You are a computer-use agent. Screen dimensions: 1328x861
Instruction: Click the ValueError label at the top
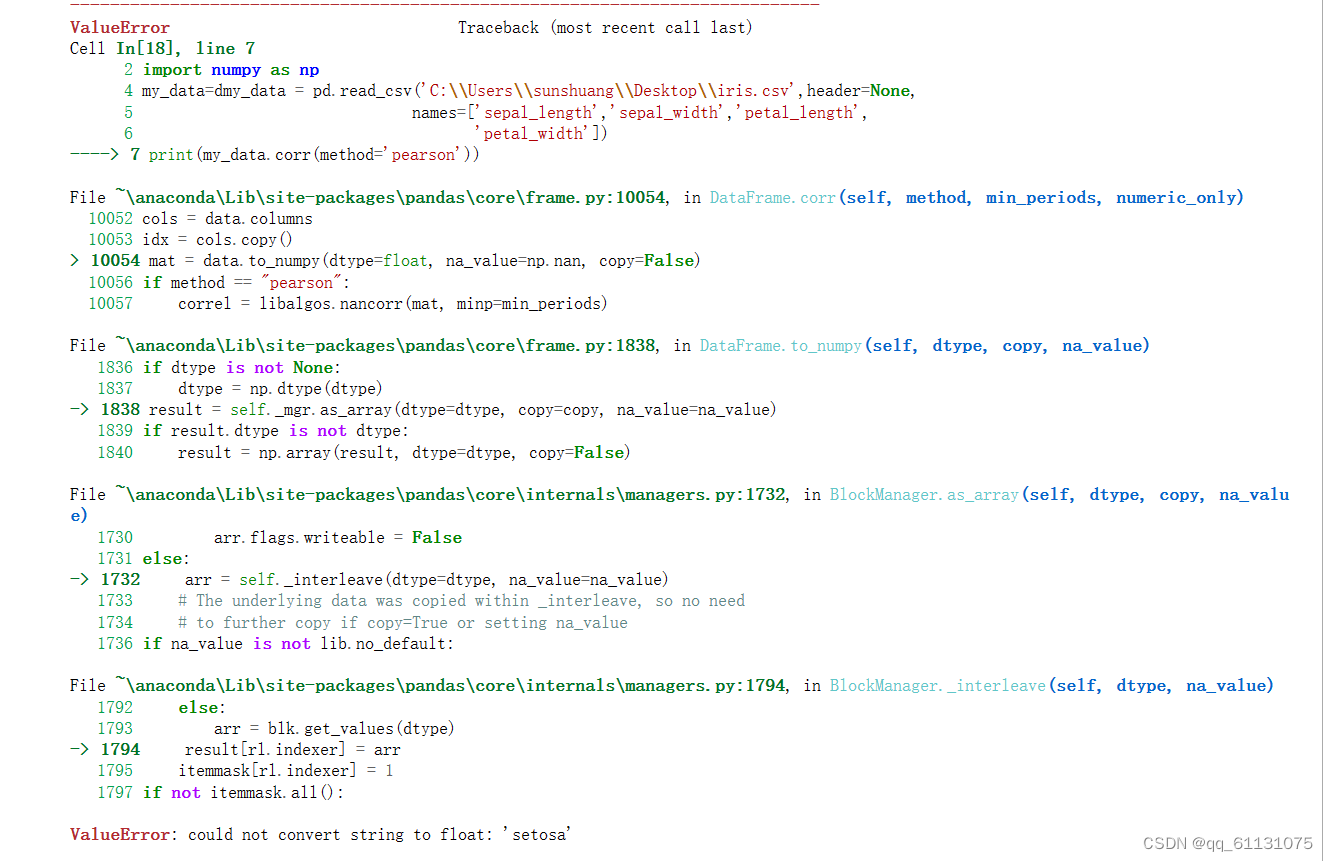click(x=118, y=27)
